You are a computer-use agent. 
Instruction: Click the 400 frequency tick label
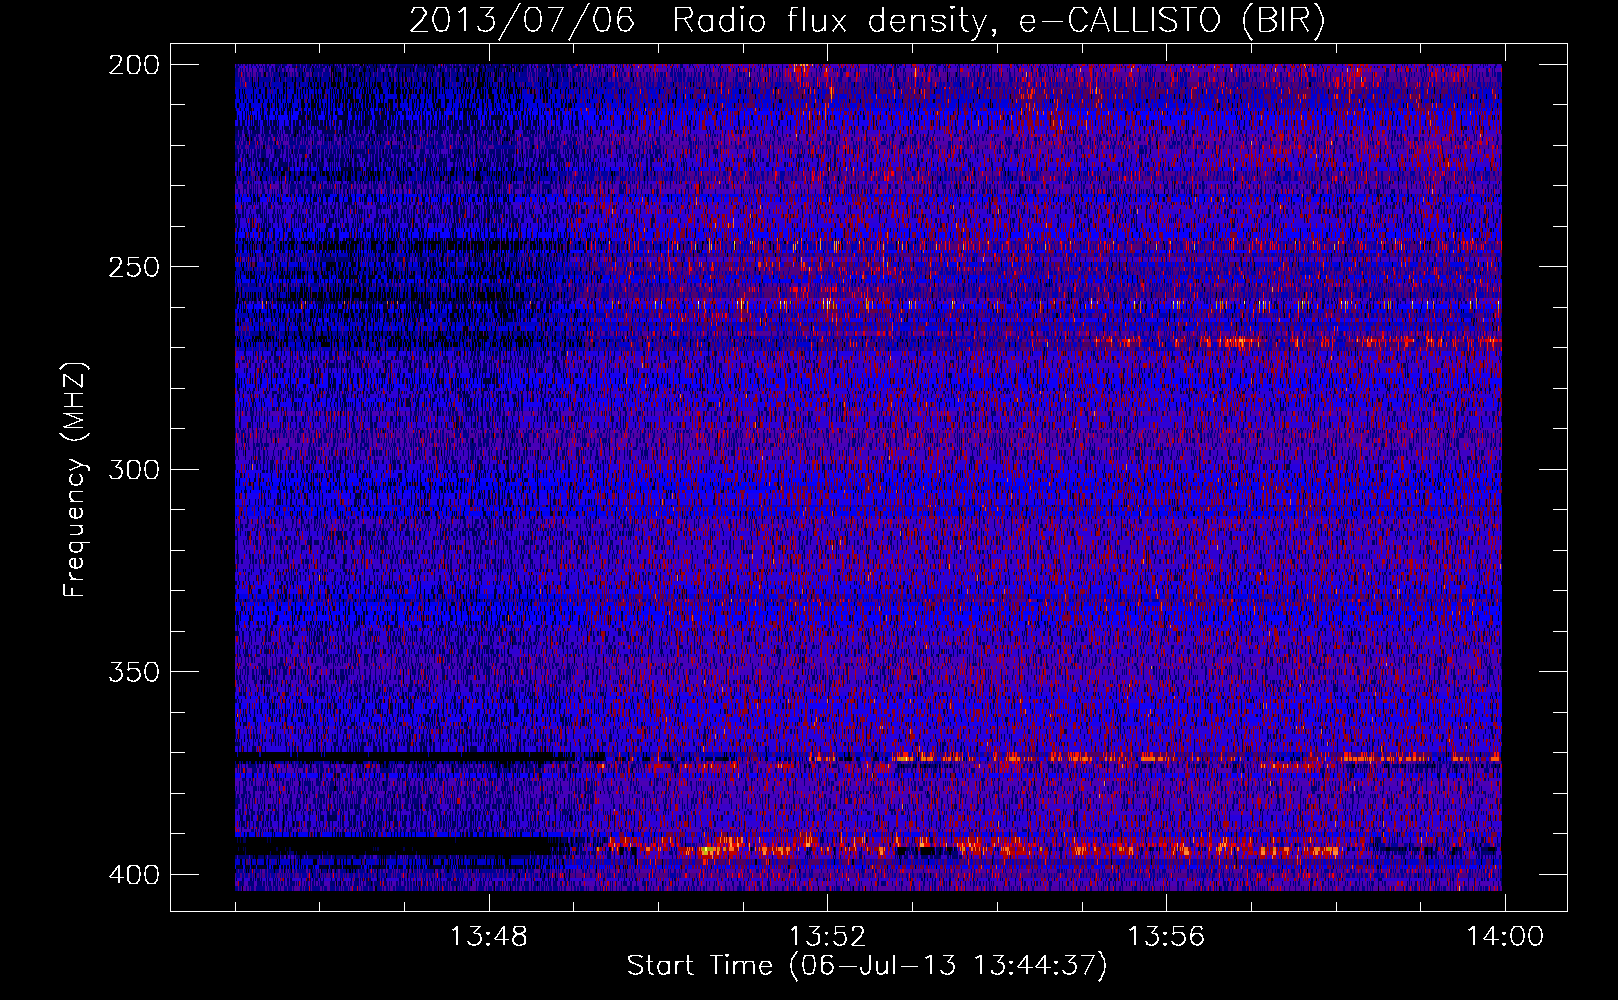[x=133, y=875]
